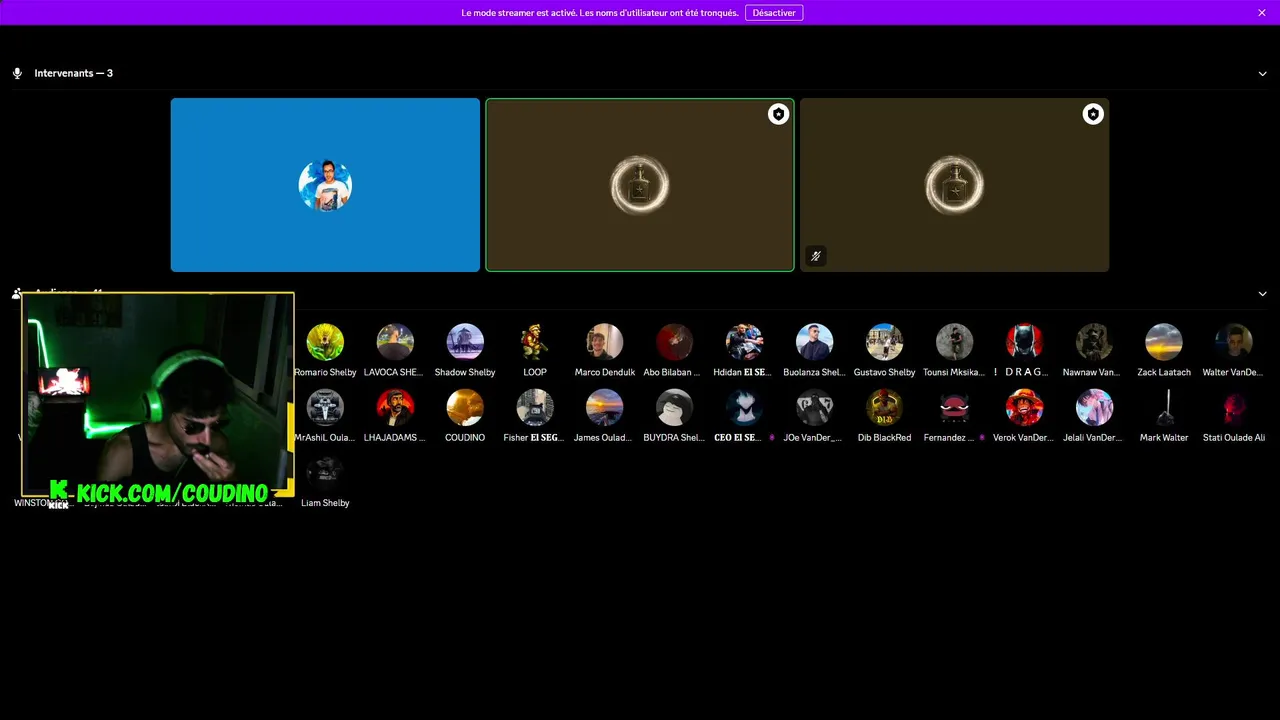This screenshot has height=720, width=1280.
Task: Click Tounsi Mksika... avatar
Action: pos(954,342)
